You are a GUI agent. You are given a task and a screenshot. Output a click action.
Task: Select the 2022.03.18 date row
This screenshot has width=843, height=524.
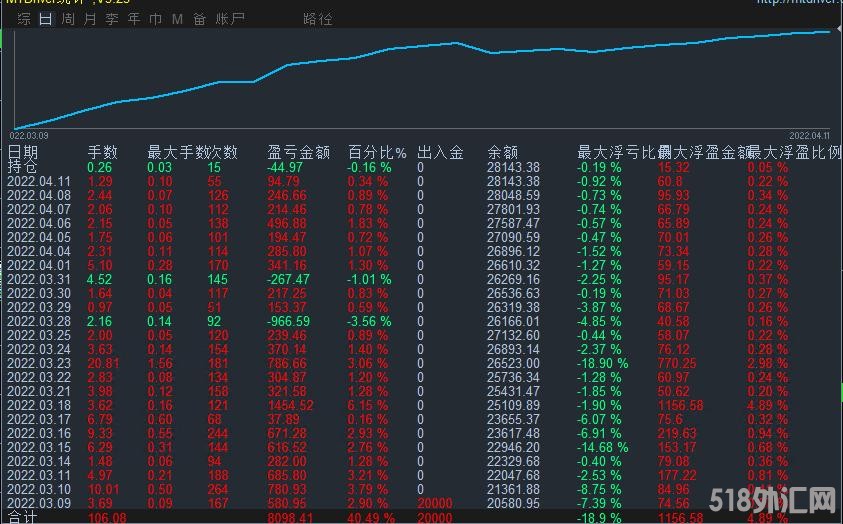point(39,405)
